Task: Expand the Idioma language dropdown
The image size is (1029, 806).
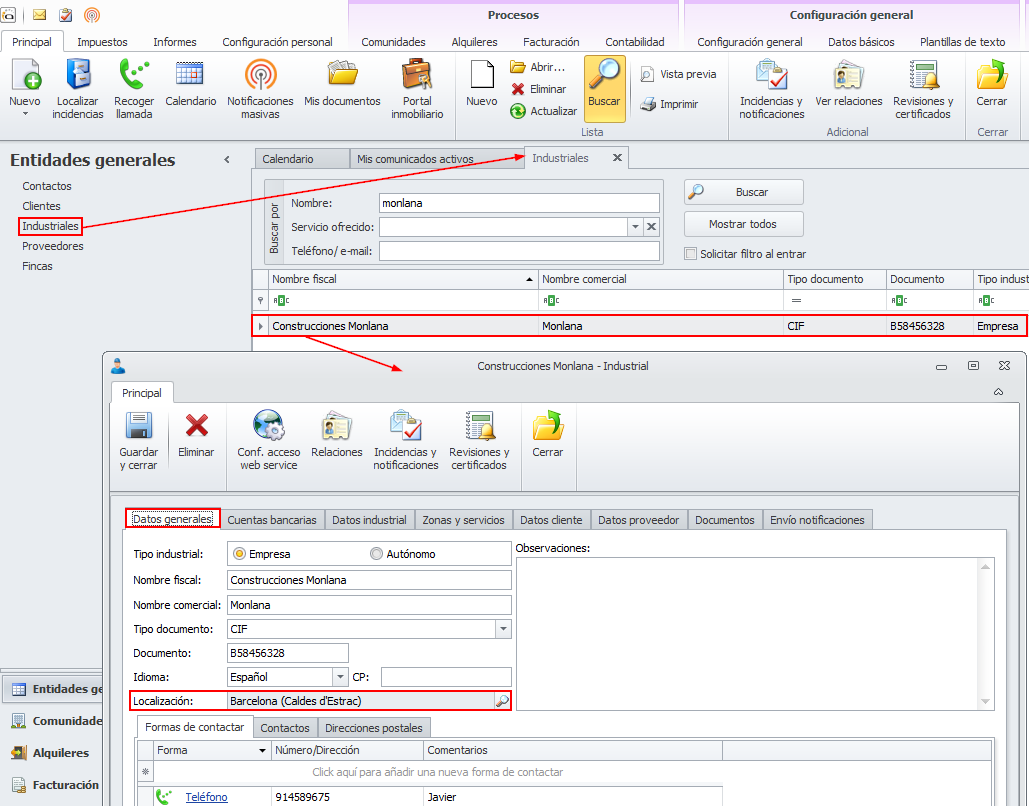Action: [x=340, y=677]
